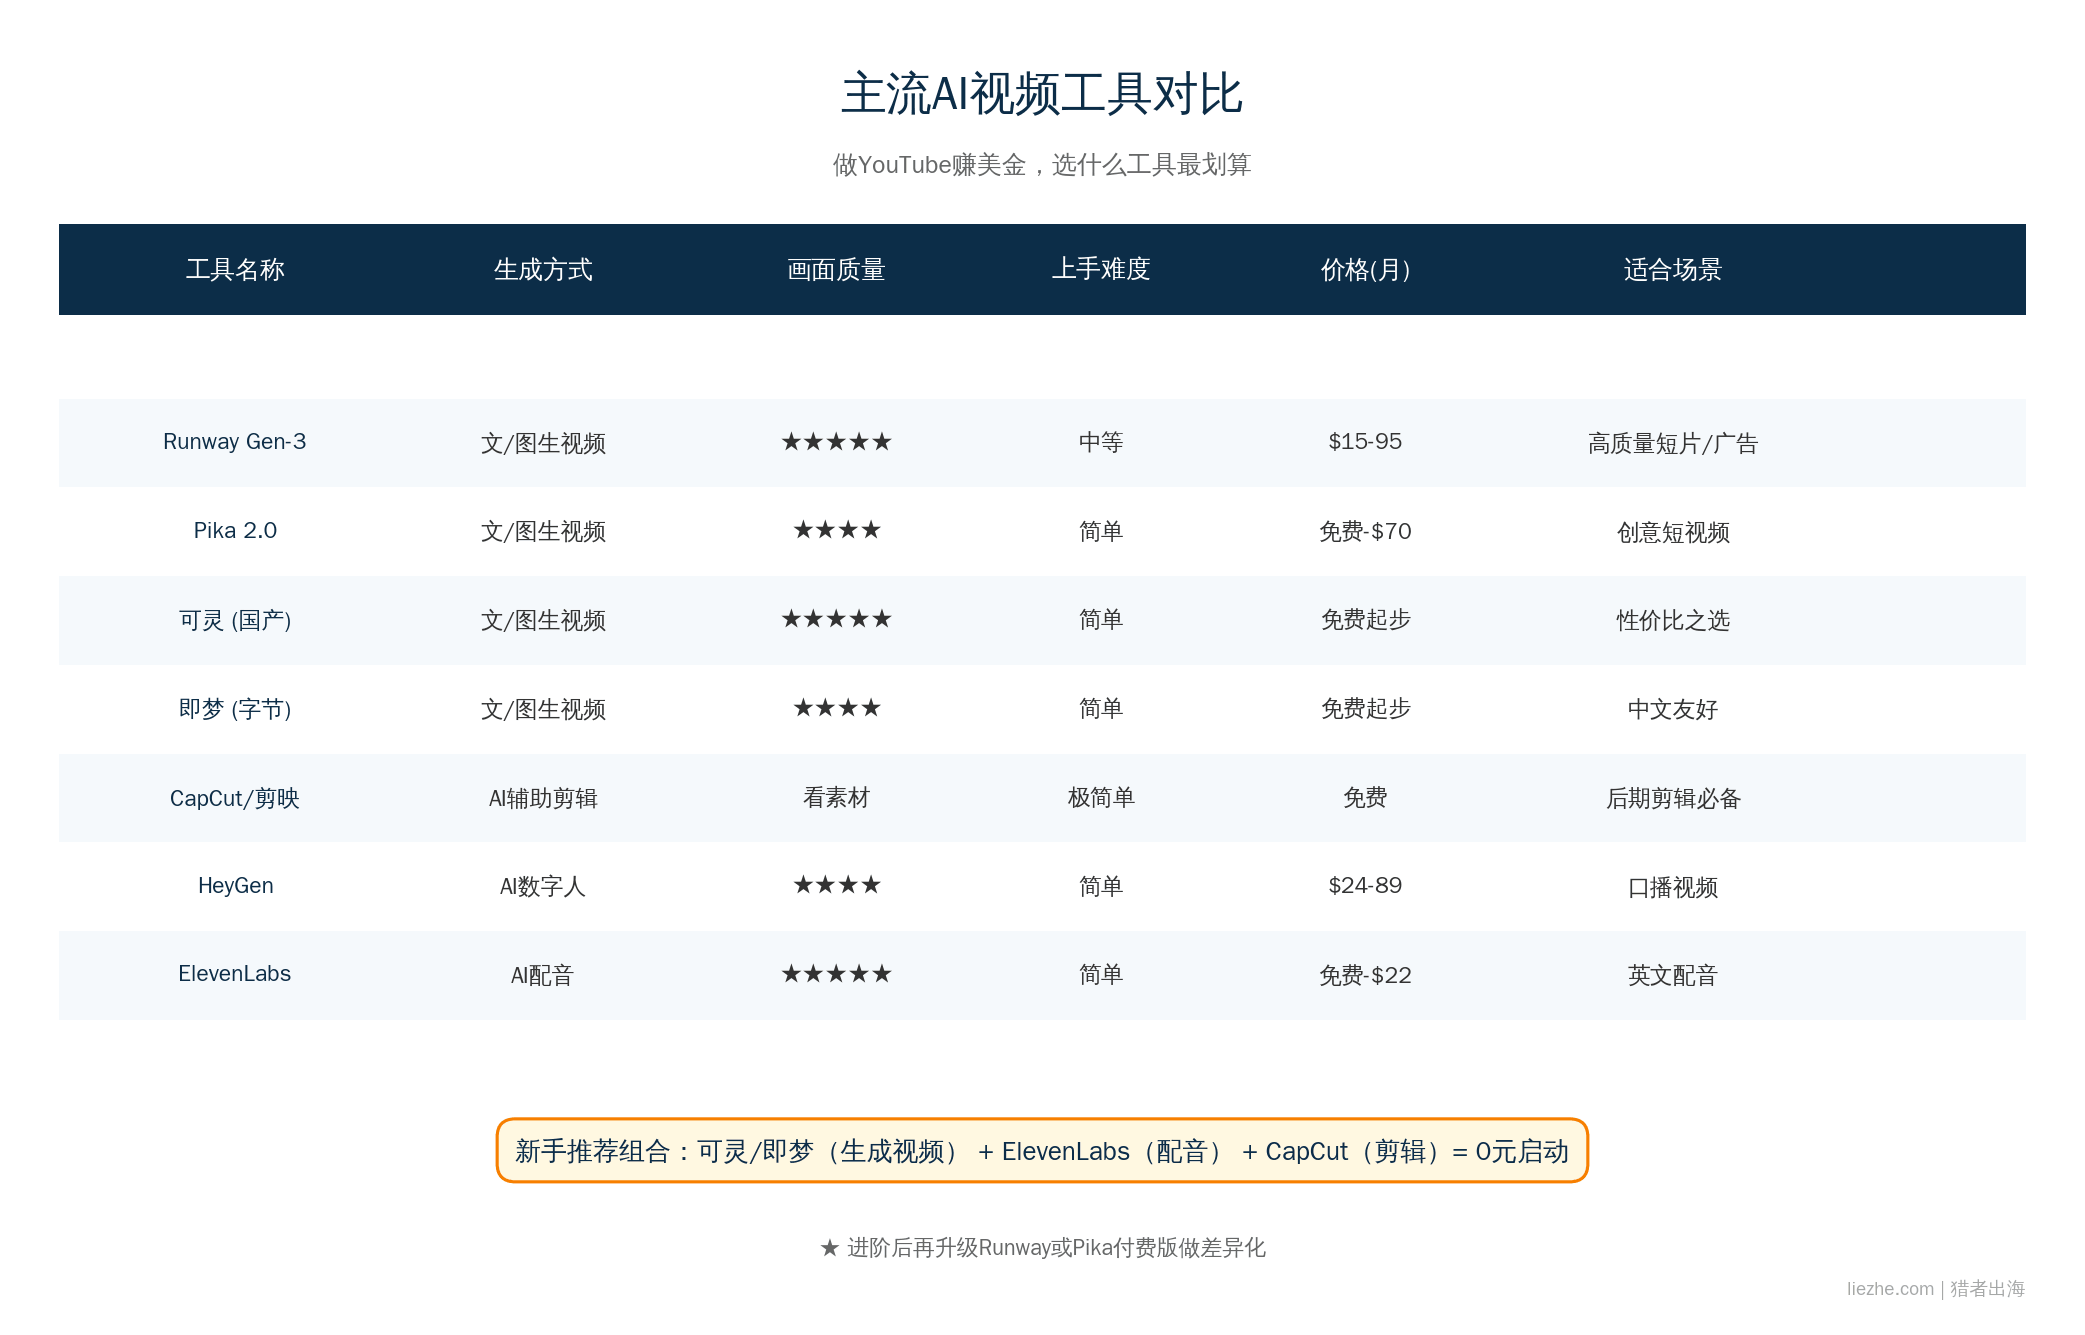This screenshot has width=2085, height=1335.
Task: Click 极简单 difficulty cell
Action: click(1101, 797)
